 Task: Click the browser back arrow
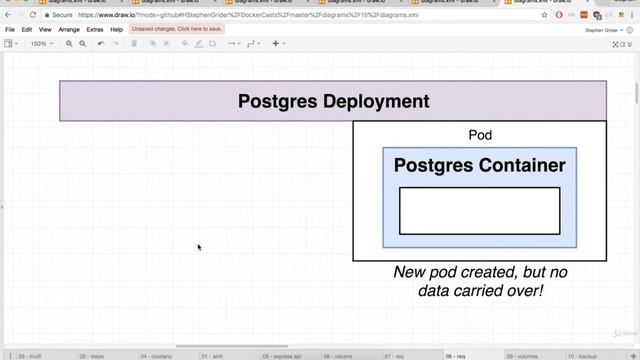(8, 15)
